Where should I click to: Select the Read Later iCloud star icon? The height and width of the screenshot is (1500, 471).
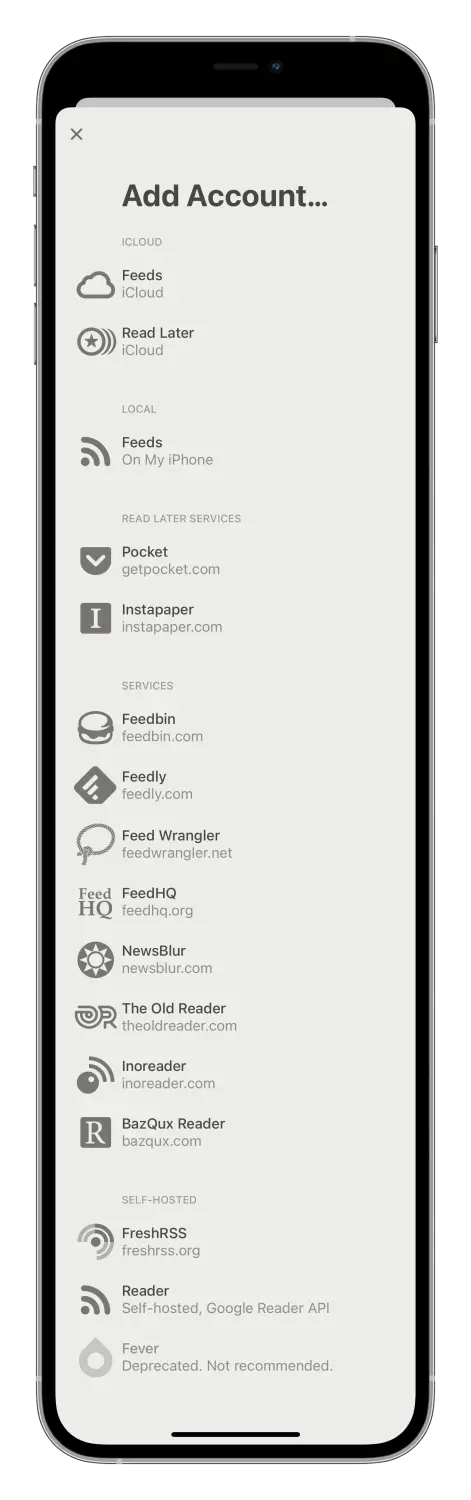click(x=96, y=342)
